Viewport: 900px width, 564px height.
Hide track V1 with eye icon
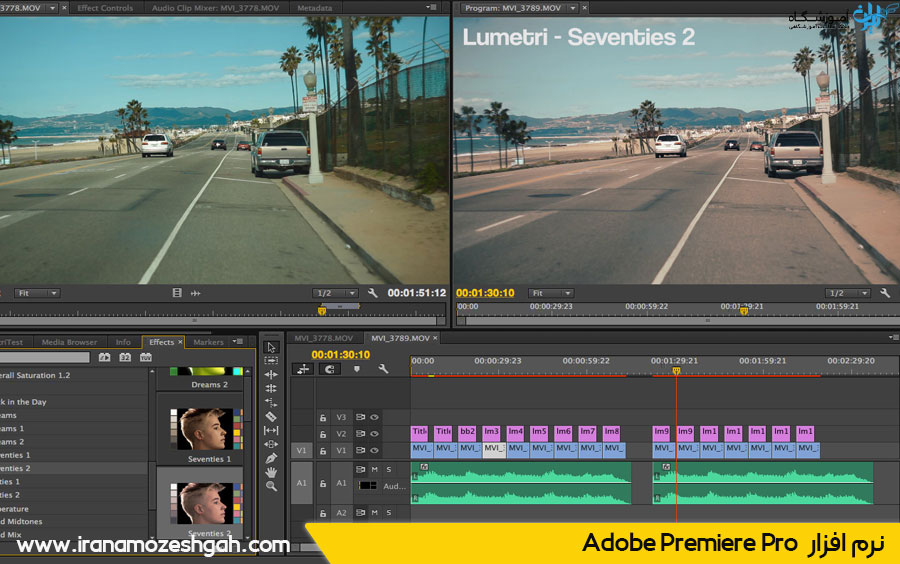pyautogui.click(x=375, y=450)
